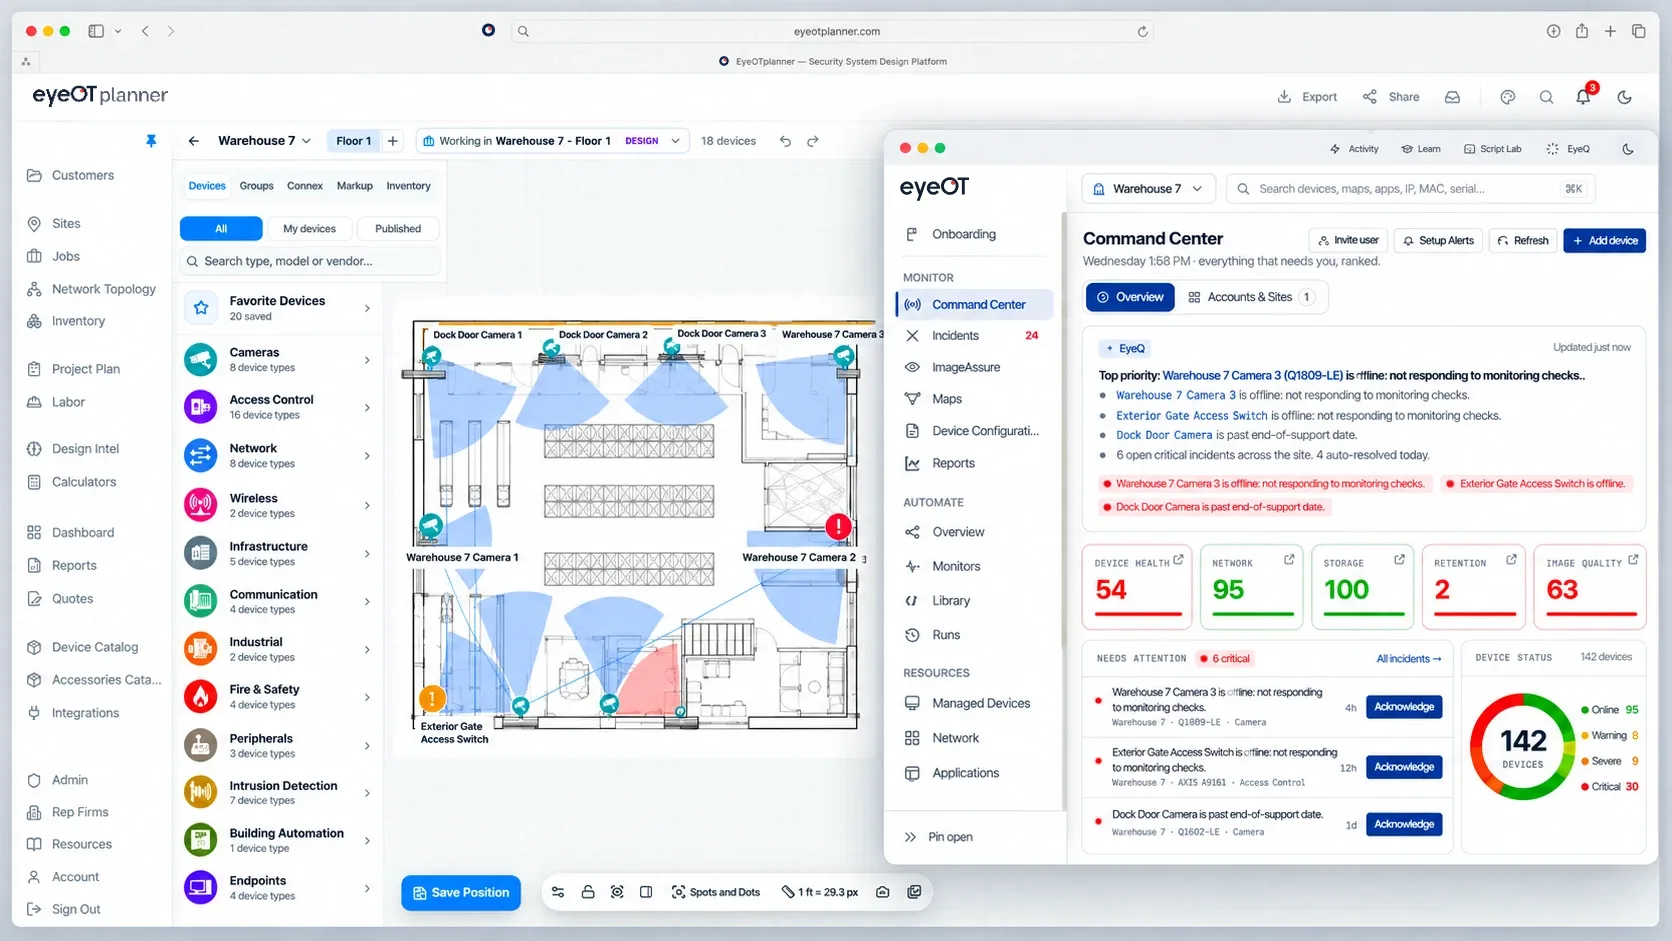This screenshot has width=1672, height=941.
Task: Select the Dock Door Camera 1 marker
Action: [431, 355]
